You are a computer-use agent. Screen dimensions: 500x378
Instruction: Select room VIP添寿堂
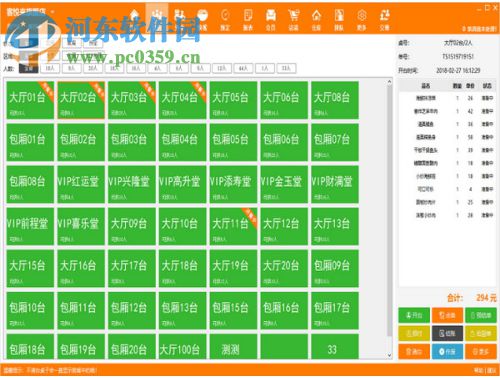tap(233, 184)
